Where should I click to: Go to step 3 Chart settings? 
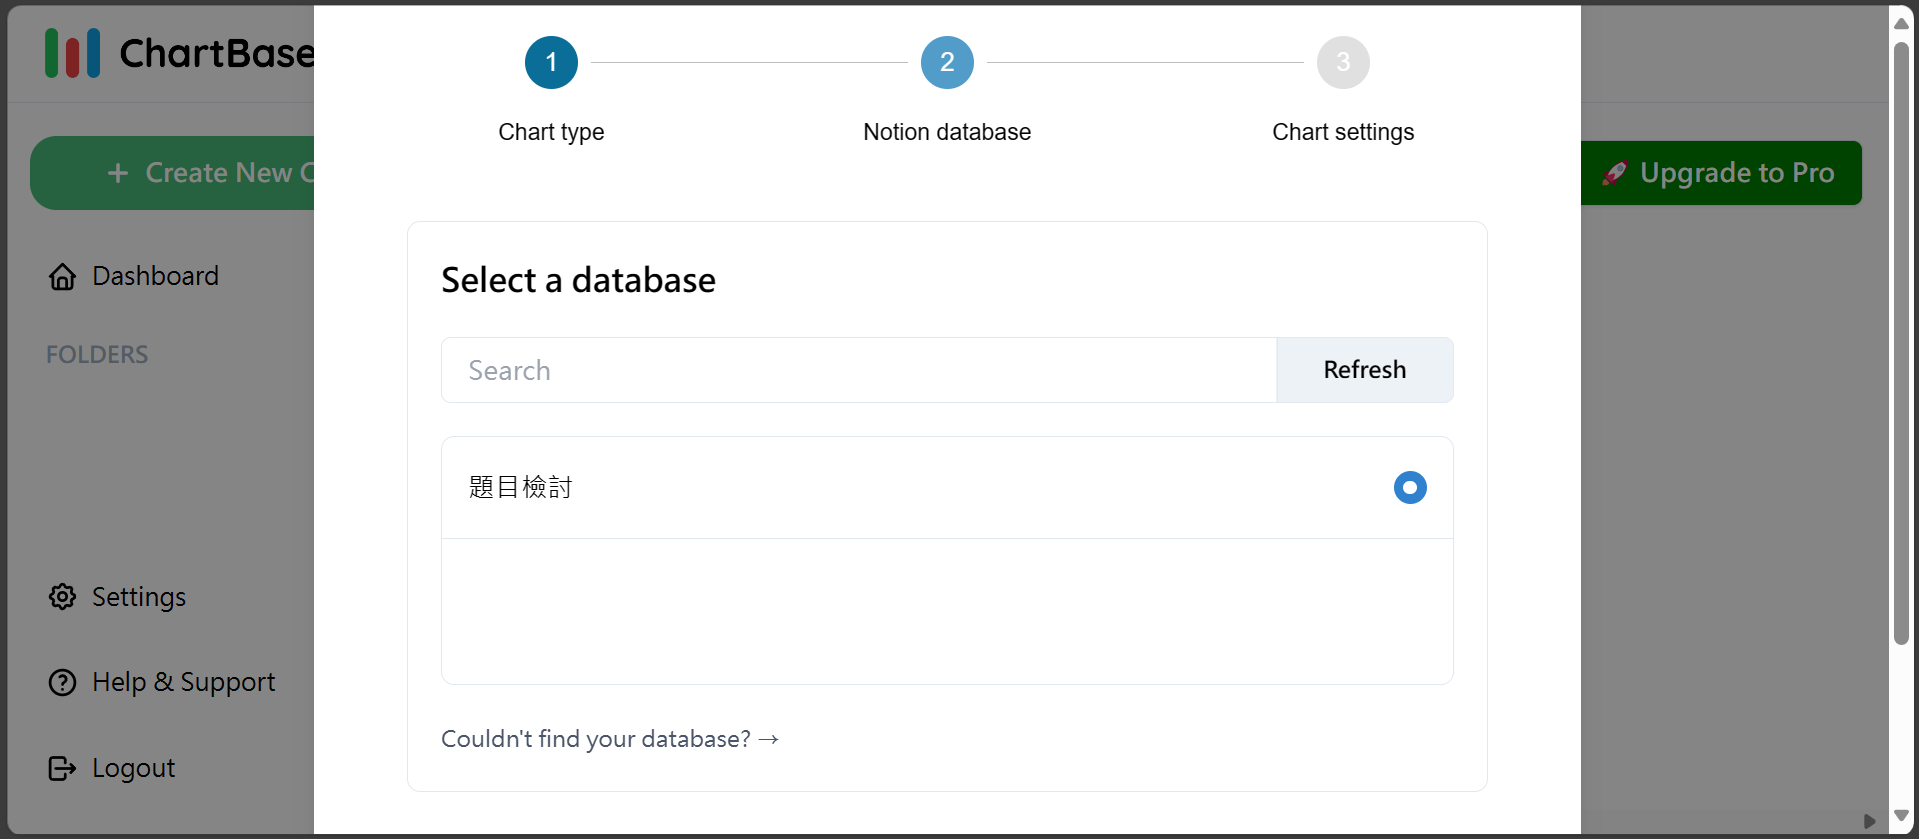click(1343, 62)
